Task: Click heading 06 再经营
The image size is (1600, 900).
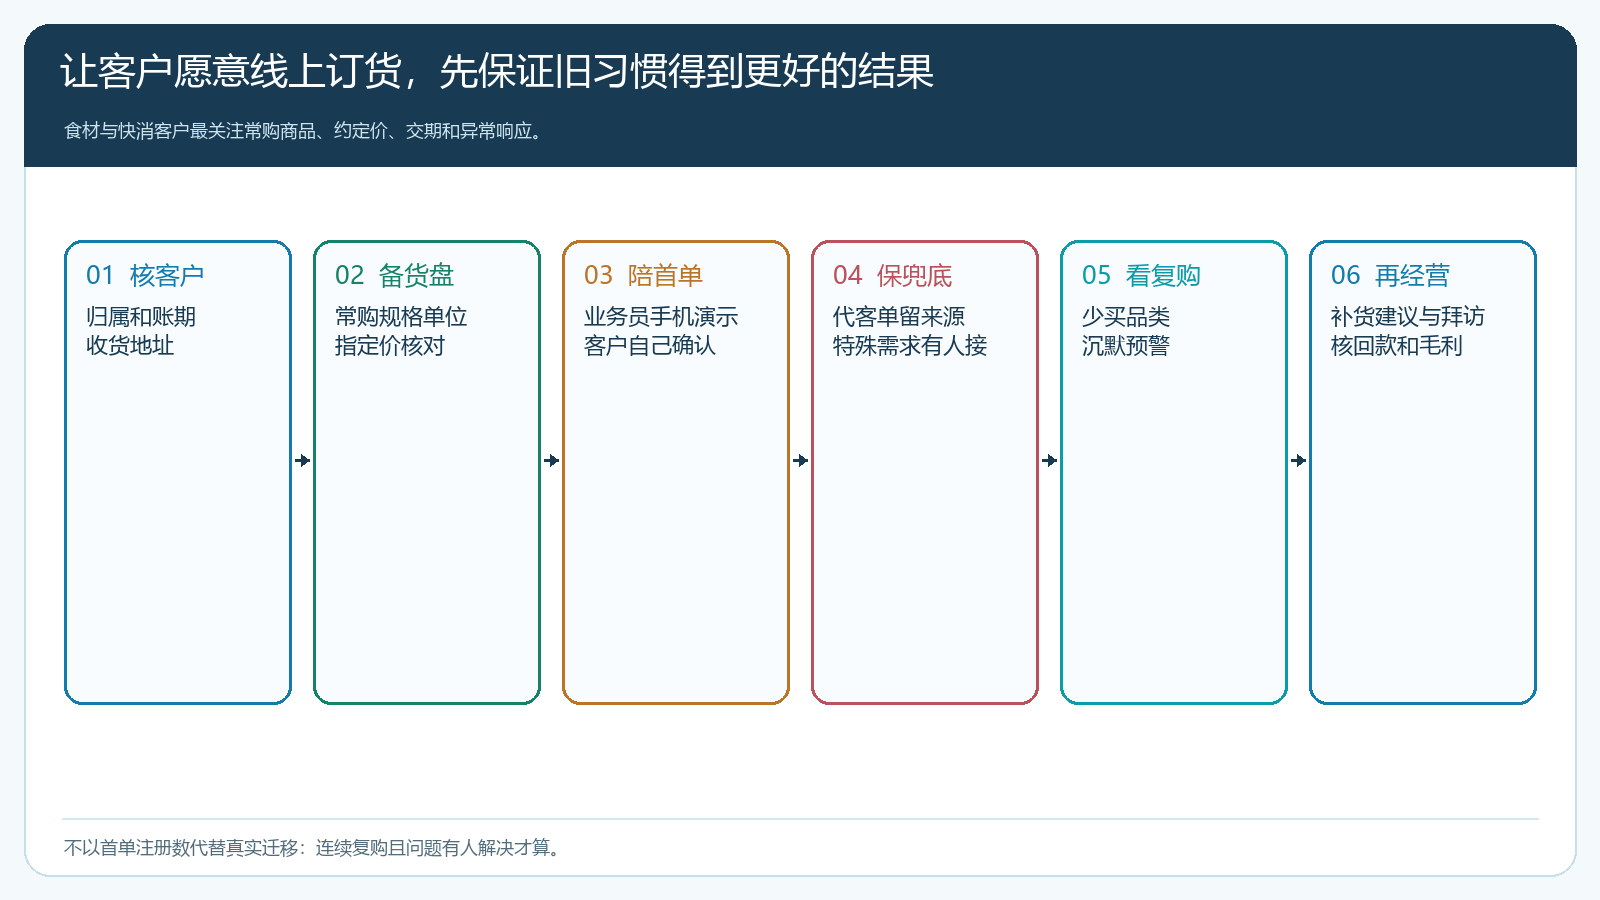Action: 1390,275
